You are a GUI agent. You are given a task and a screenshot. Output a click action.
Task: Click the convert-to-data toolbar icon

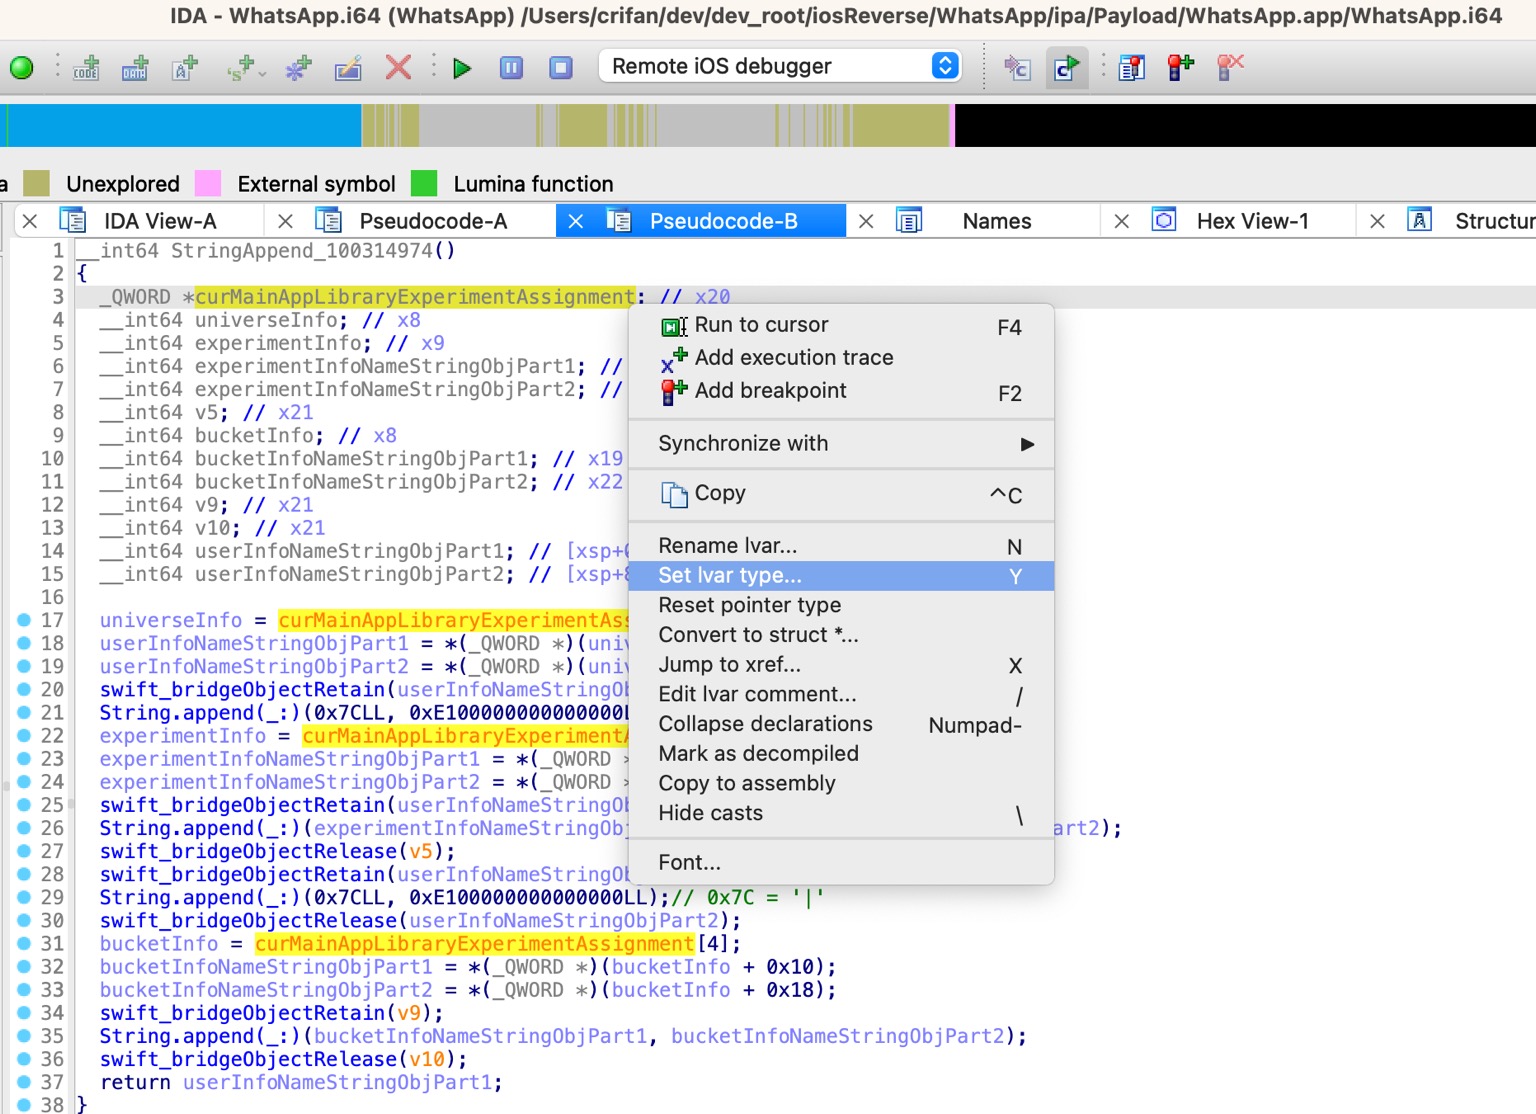point(135,68)
